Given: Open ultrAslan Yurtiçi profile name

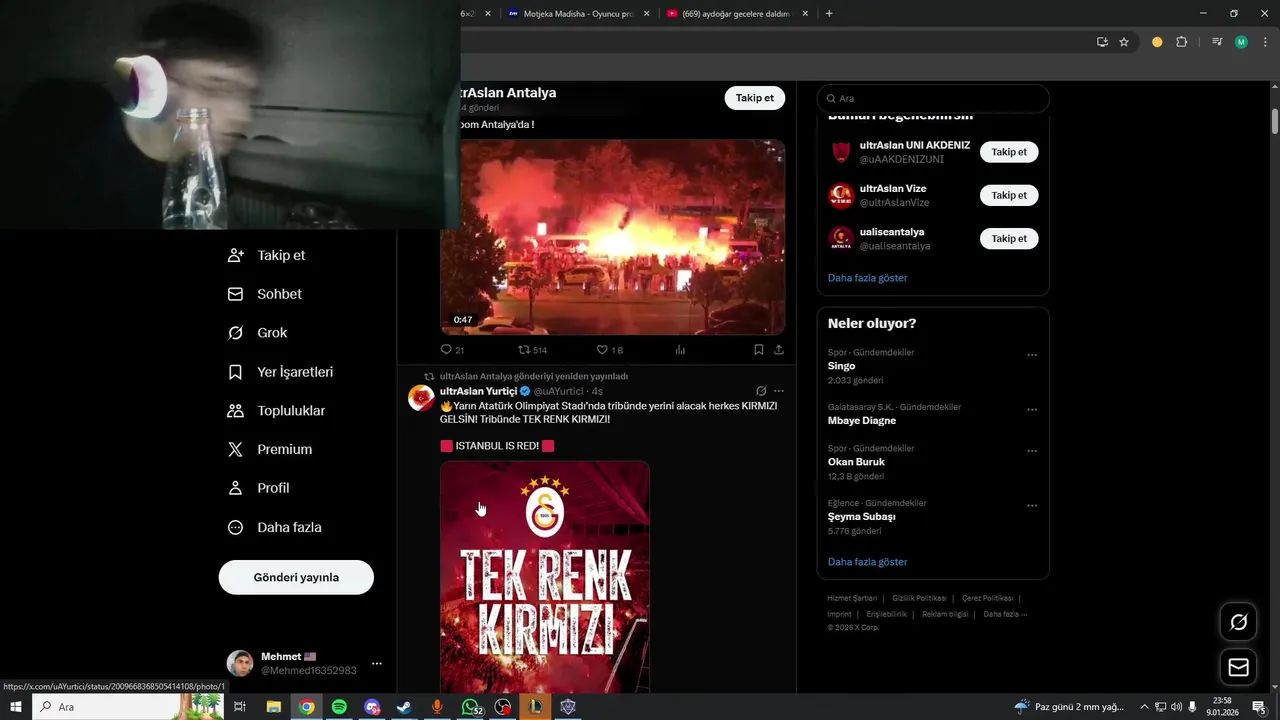Looking at the screenshot, I should pos(478,391).
